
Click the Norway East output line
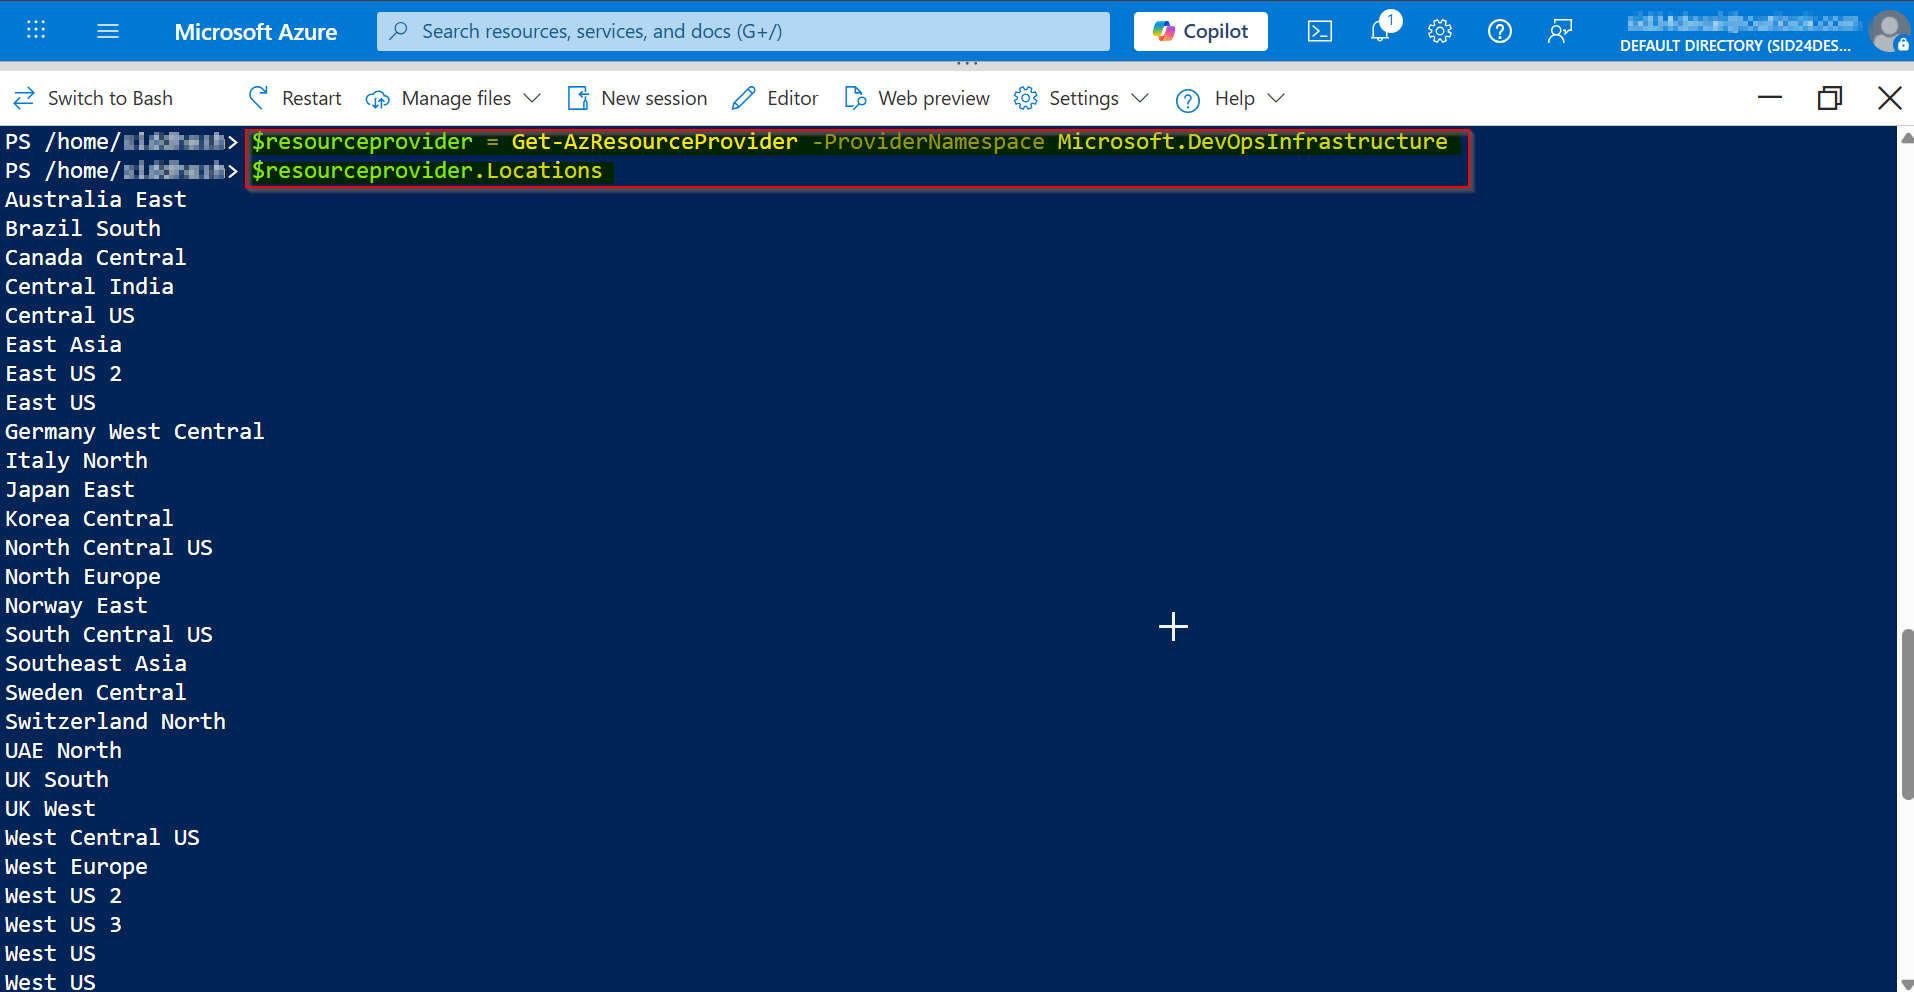(77, 606)
